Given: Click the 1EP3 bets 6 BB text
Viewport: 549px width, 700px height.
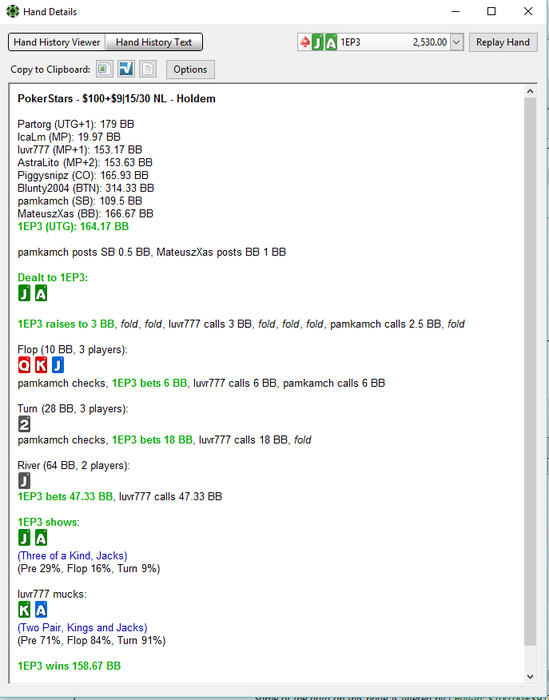Looking at the screenshot, I should (149, 383).
